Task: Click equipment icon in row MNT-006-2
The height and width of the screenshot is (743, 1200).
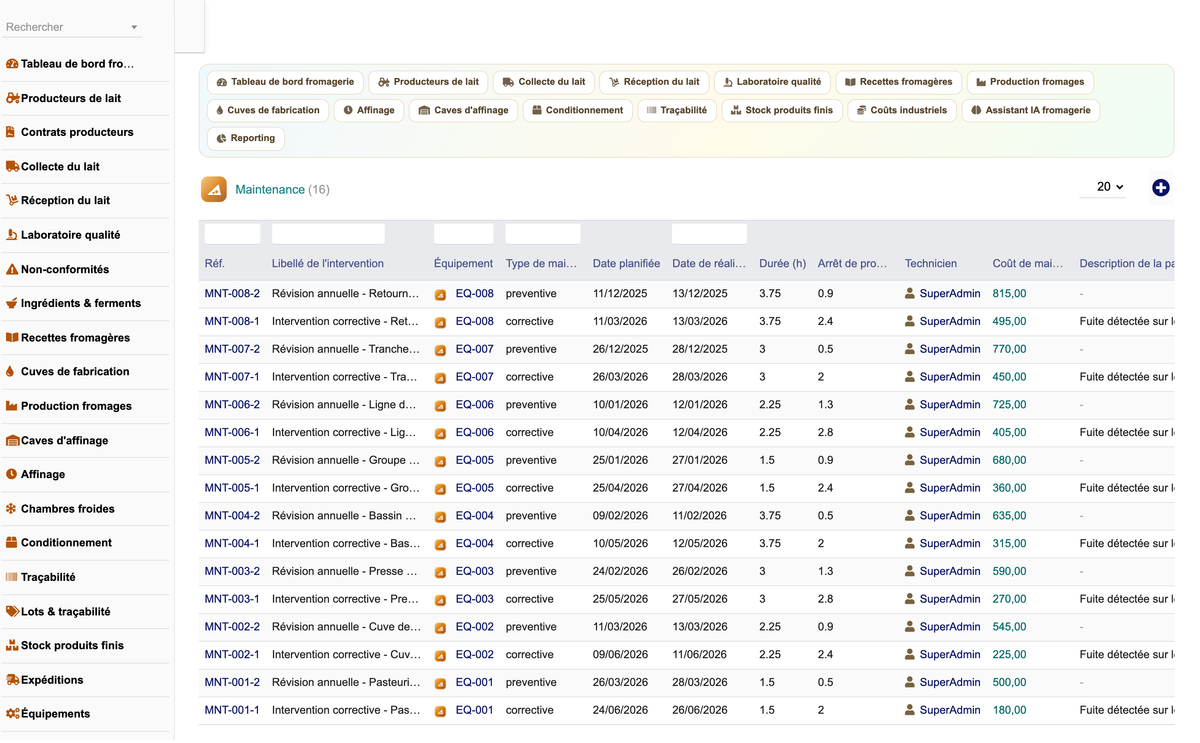Action: 440,406
